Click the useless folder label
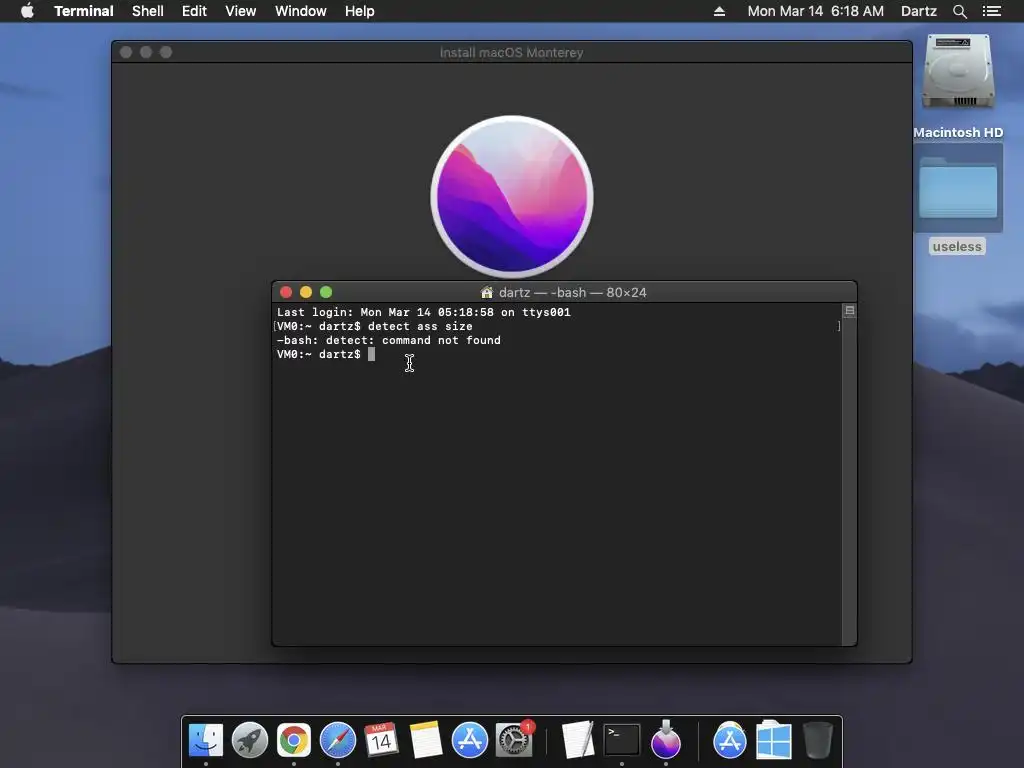This screenshot has height=768, width=1024. pyautogui.click(x=957, y=246)
